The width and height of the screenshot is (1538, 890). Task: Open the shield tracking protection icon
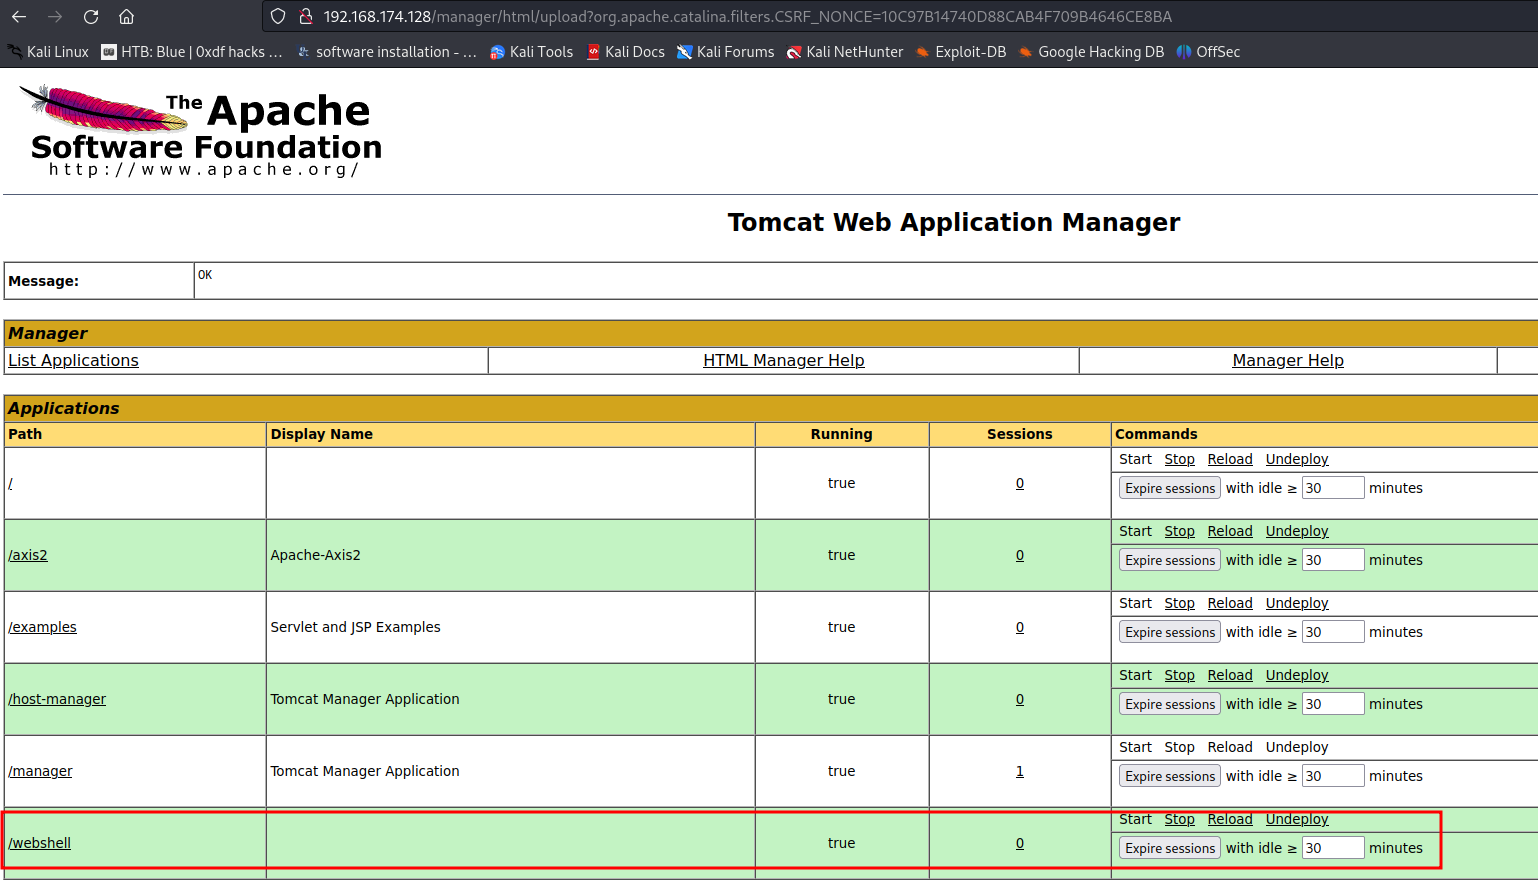[x=278, y=16]
